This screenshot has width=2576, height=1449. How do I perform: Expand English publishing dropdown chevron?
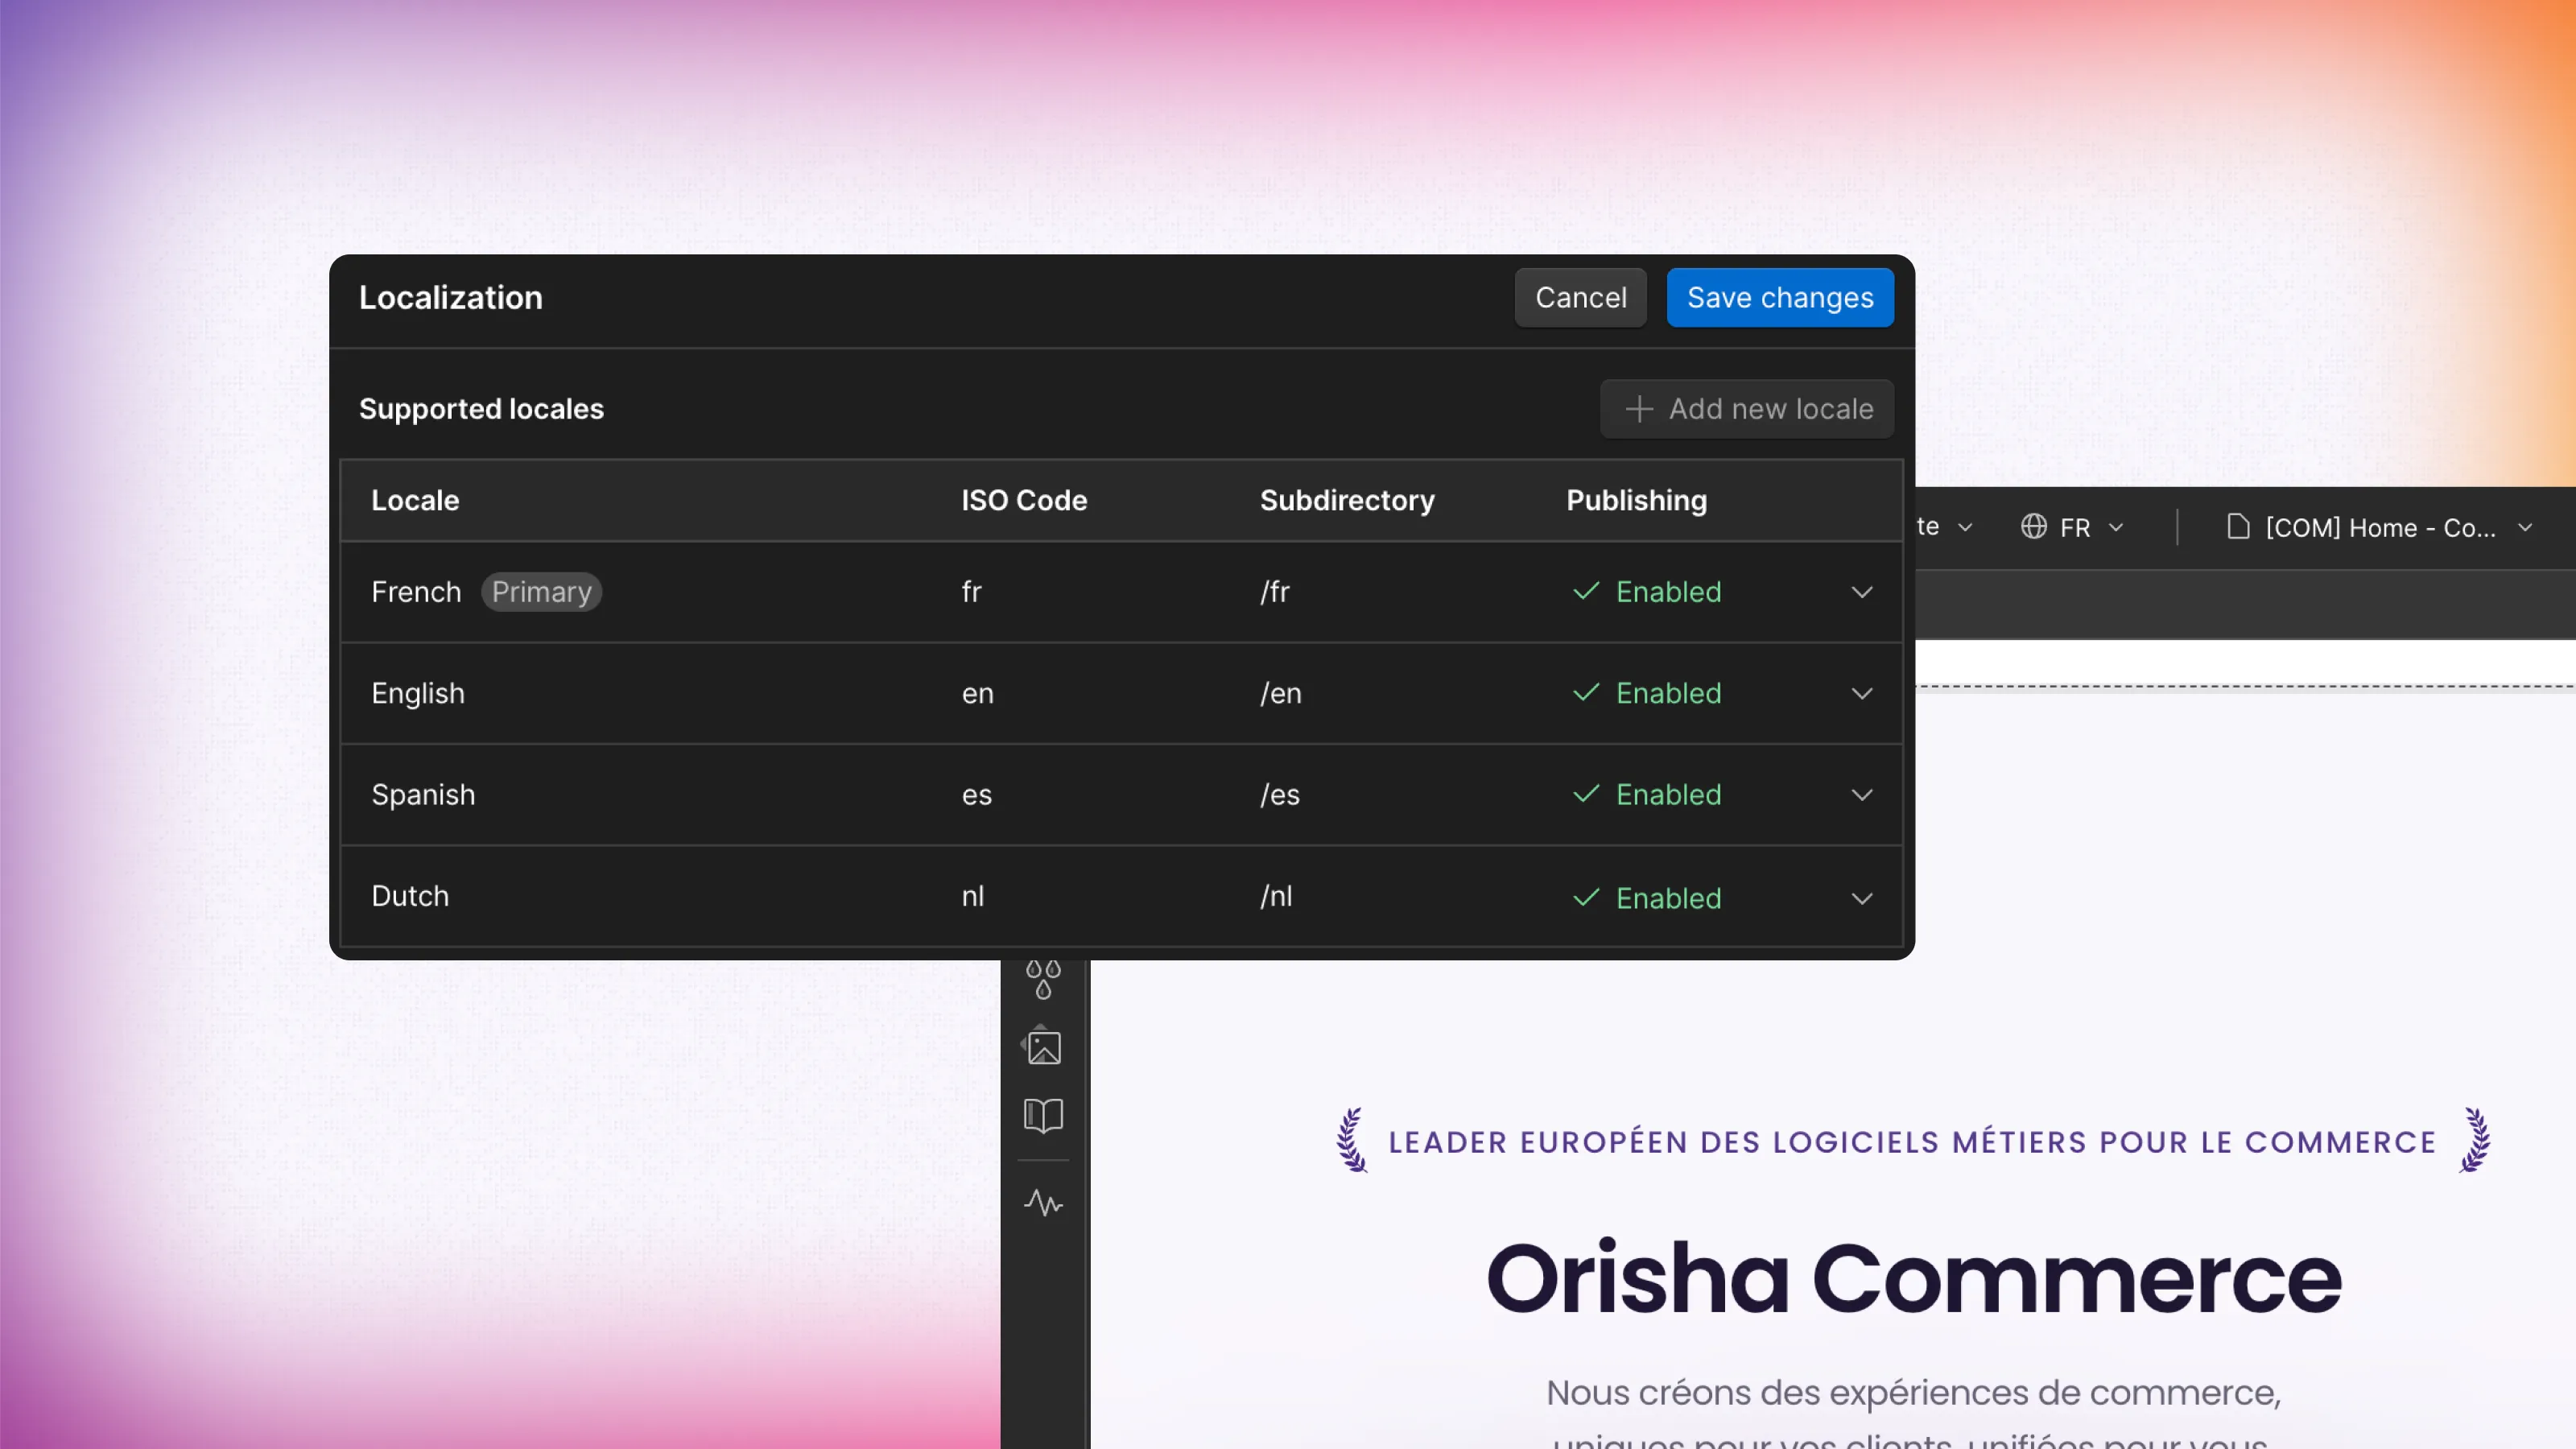(x=1861, y=693)
